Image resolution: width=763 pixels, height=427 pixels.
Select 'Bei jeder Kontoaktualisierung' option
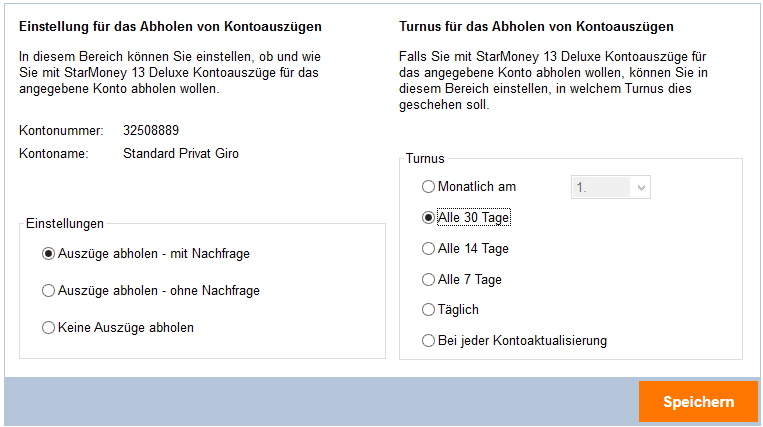tap(429, 341)
